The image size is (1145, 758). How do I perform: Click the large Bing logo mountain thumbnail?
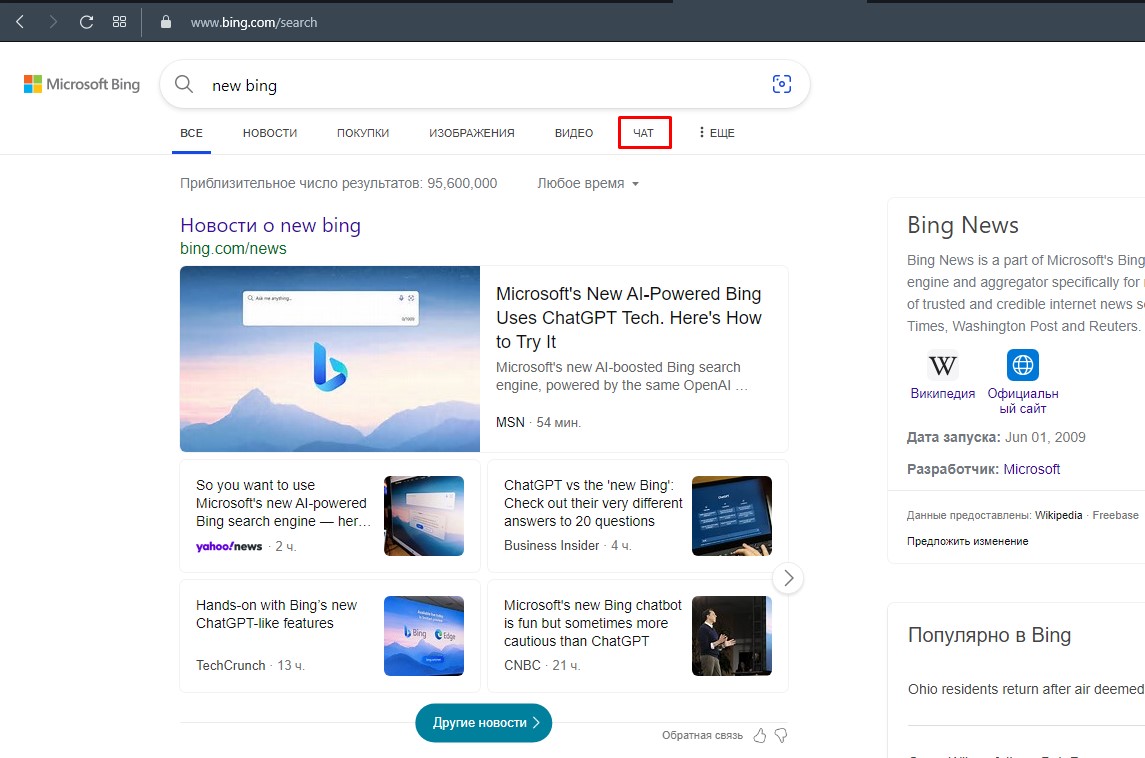point(330,359)
